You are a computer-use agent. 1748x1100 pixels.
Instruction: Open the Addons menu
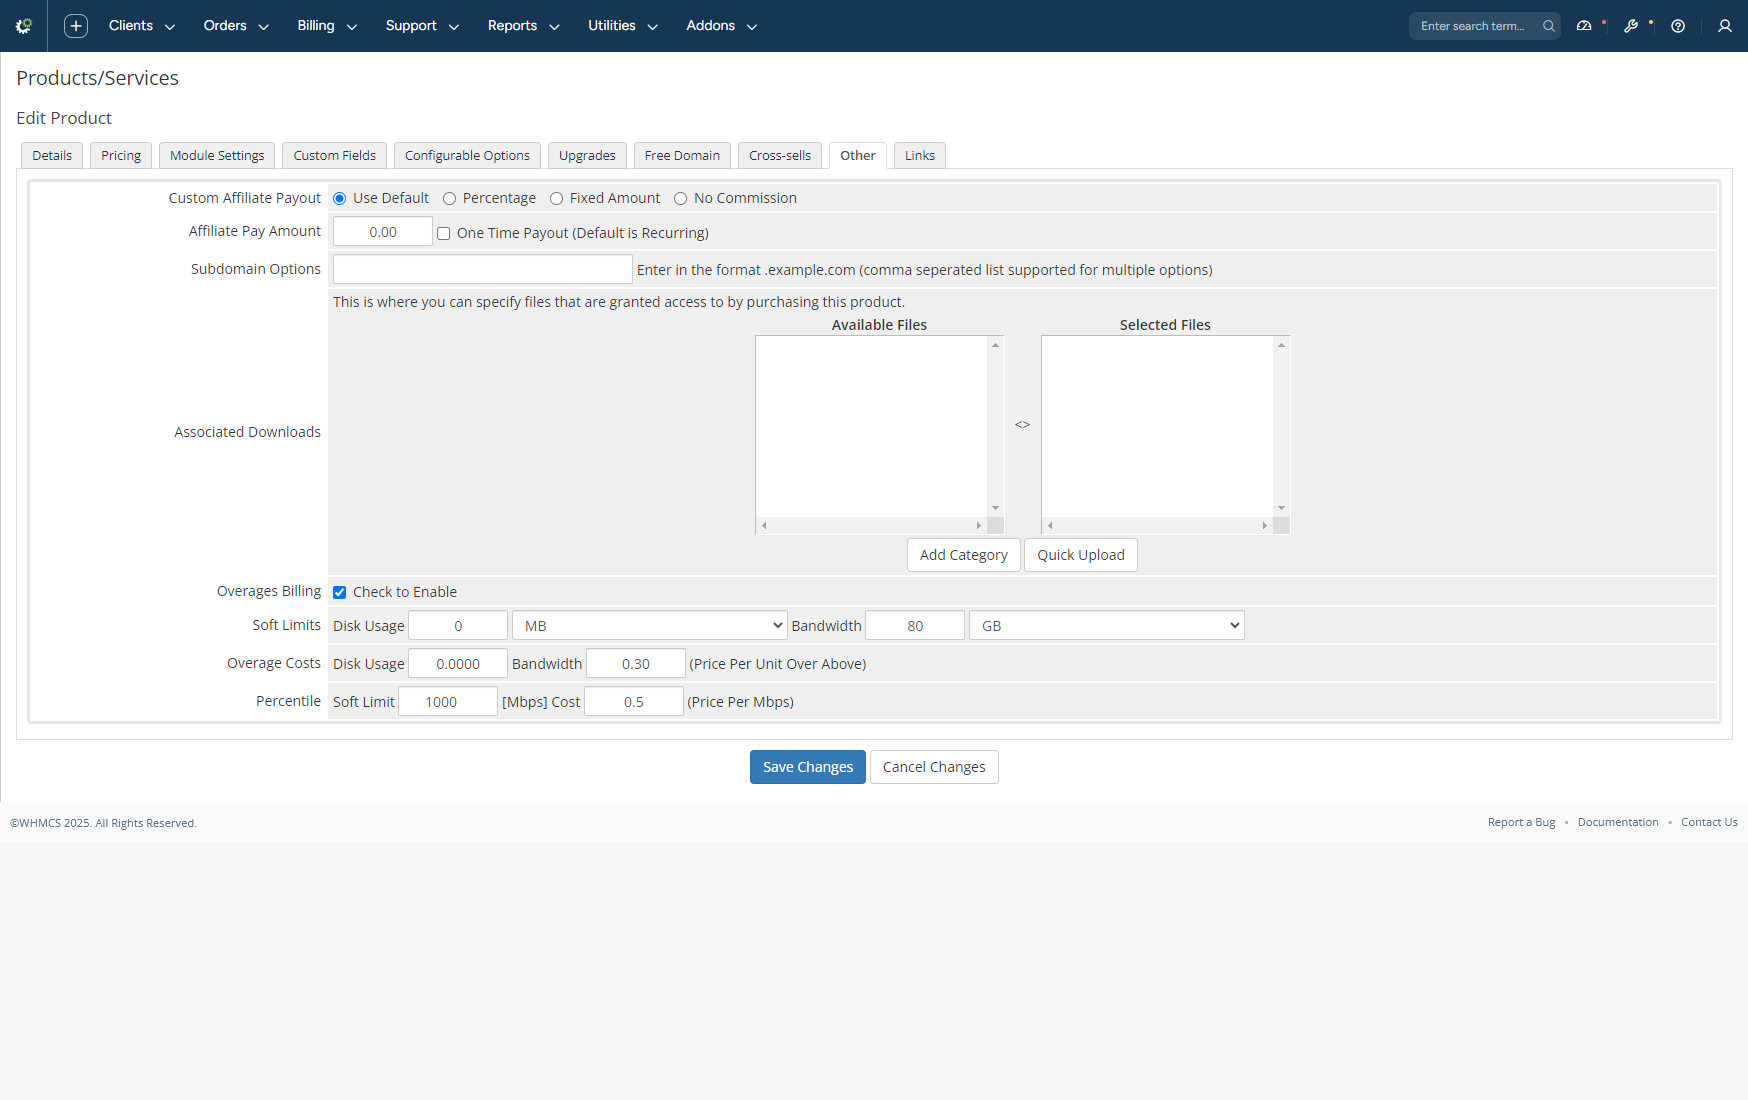[722, 26]
